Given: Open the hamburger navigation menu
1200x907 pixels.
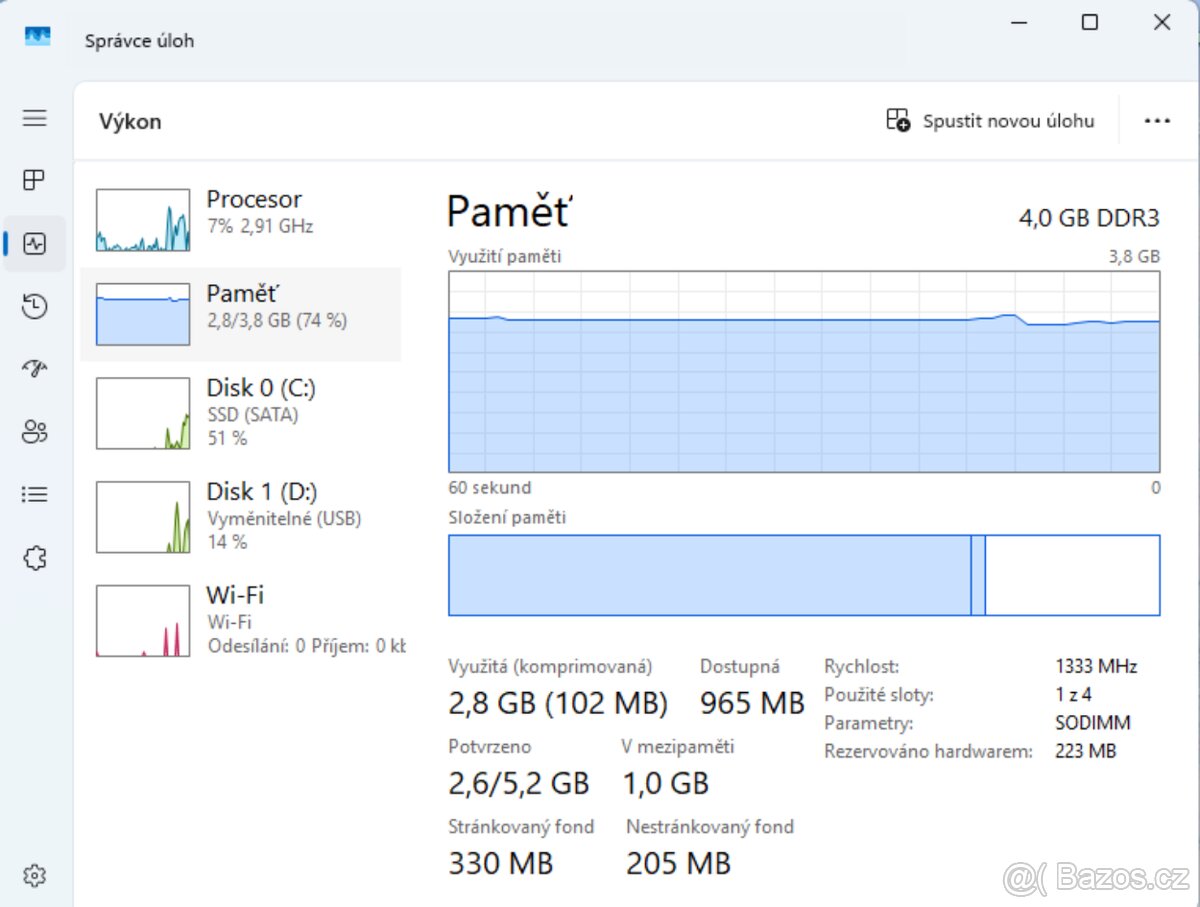Looking at the screenshot, I should [35, 118].
